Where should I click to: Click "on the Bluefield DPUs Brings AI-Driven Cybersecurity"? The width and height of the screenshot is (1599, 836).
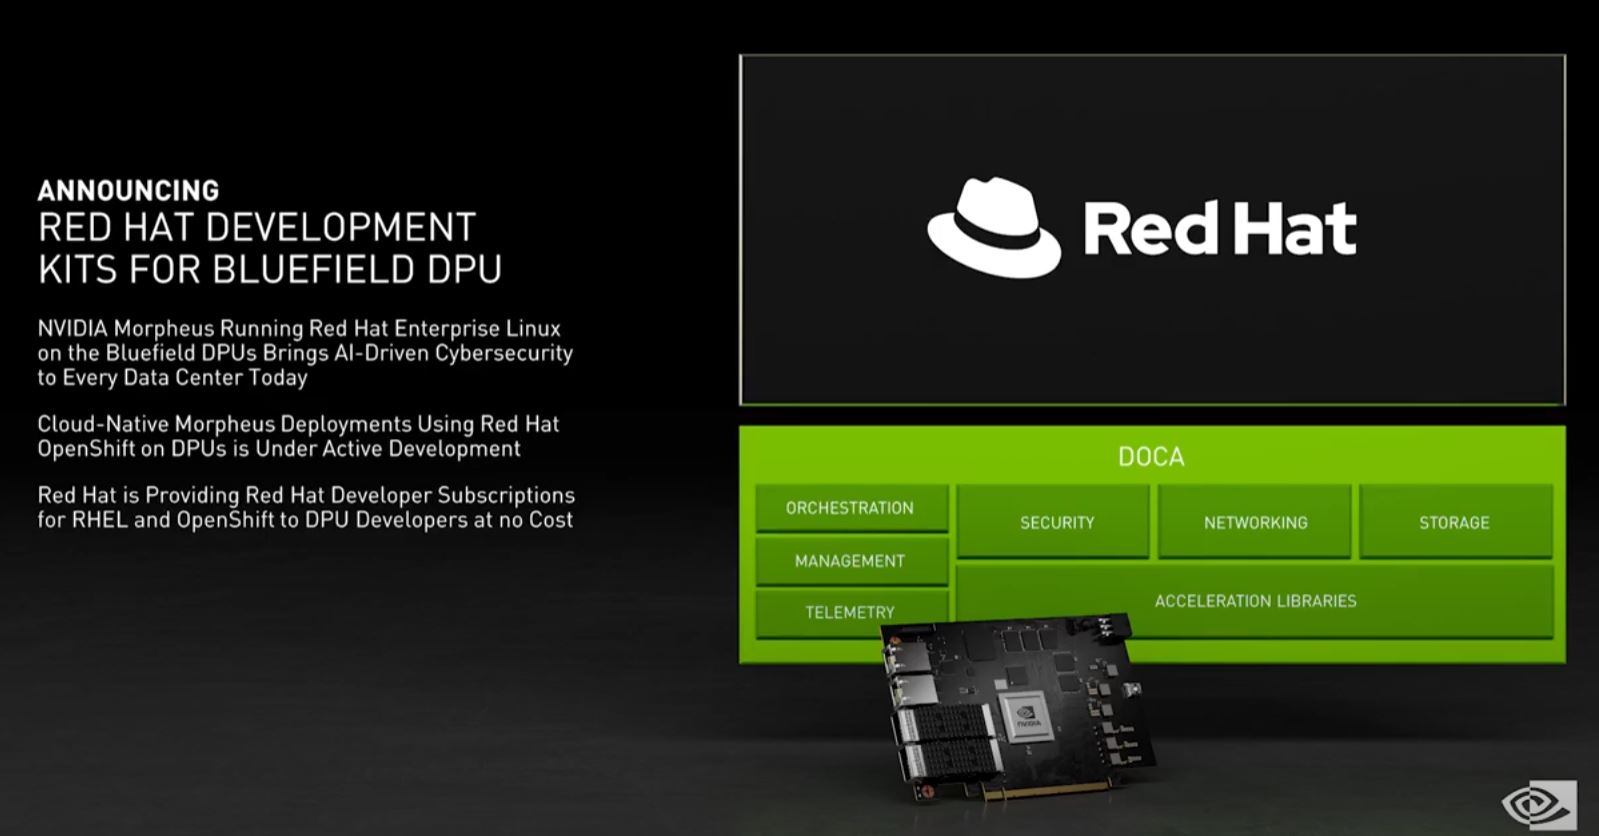pyautogui.click(x=305, y=353)
